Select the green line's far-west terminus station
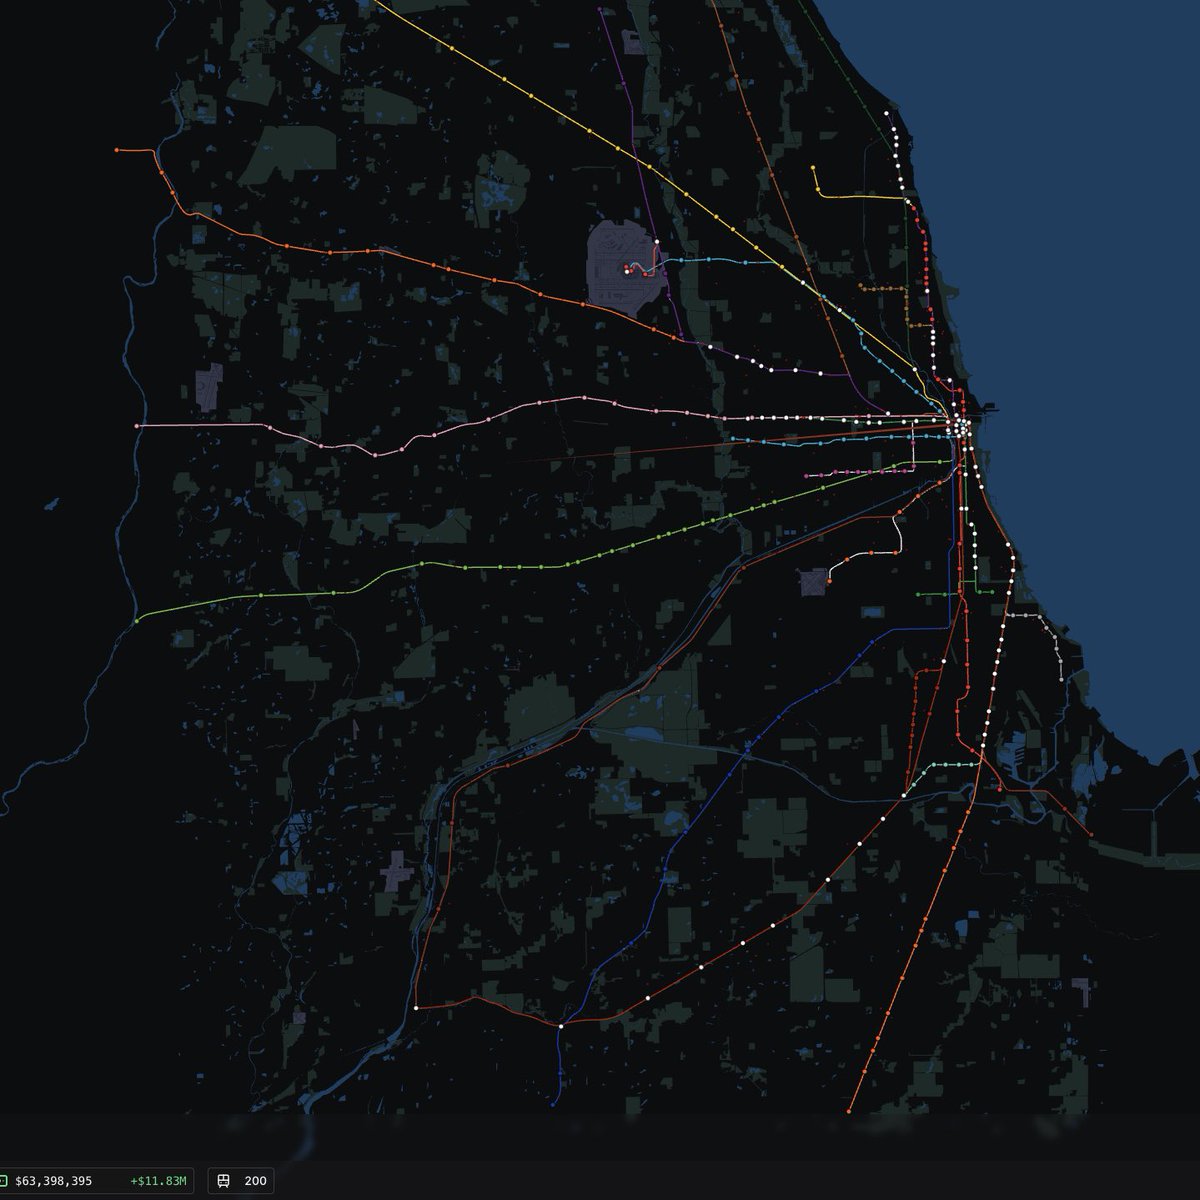Image resolution: width=1200 pixels, height=1200 pixels. [137, 621]
